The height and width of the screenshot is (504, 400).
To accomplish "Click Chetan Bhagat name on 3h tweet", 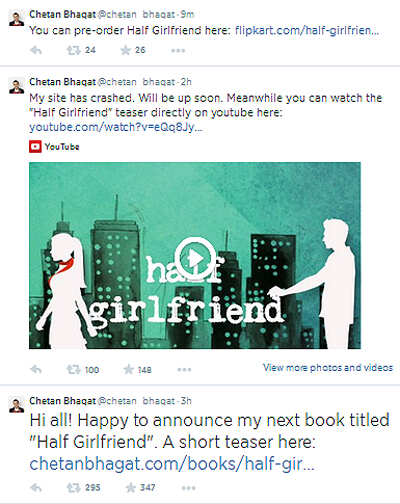I will (63, 401).
